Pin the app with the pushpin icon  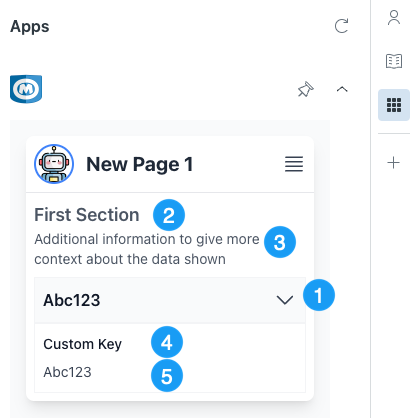[306, 89]
